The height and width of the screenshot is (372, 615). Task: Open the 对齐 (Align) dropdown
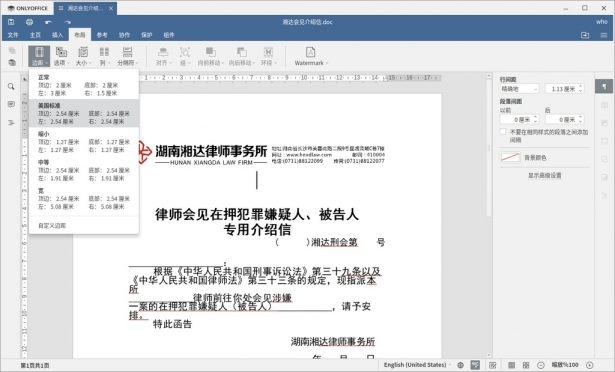click(x=162, y=56)
